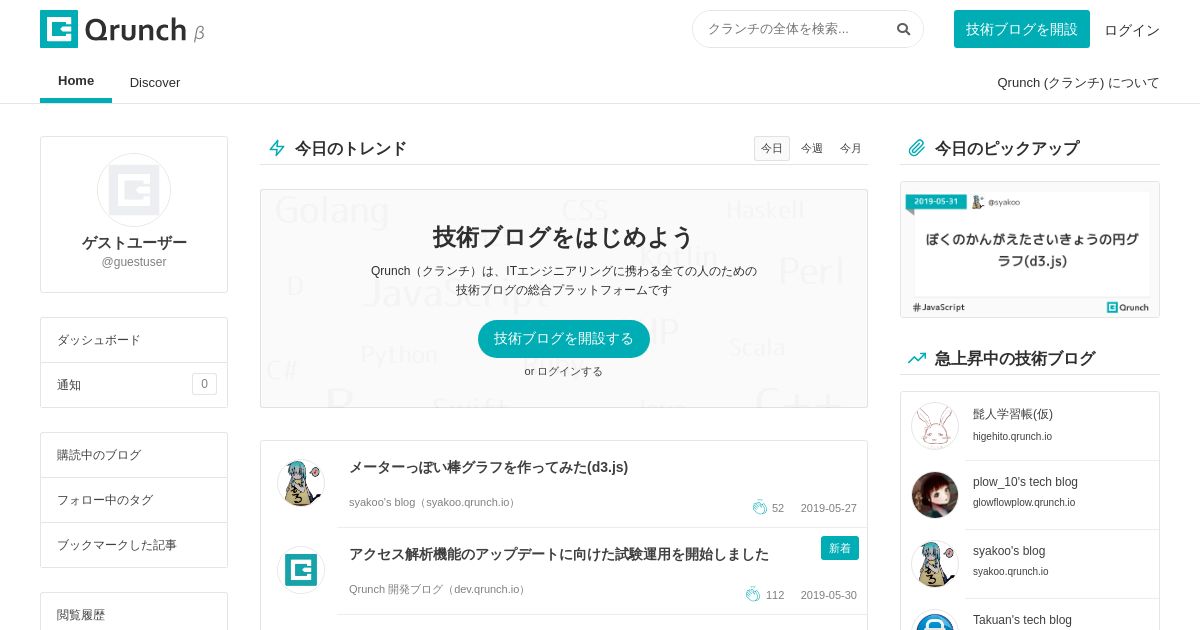Viewport: 1200px width, 630px height.
Task: Open ブックマークした記事 in sidebar
Action: tap(134, 545)
